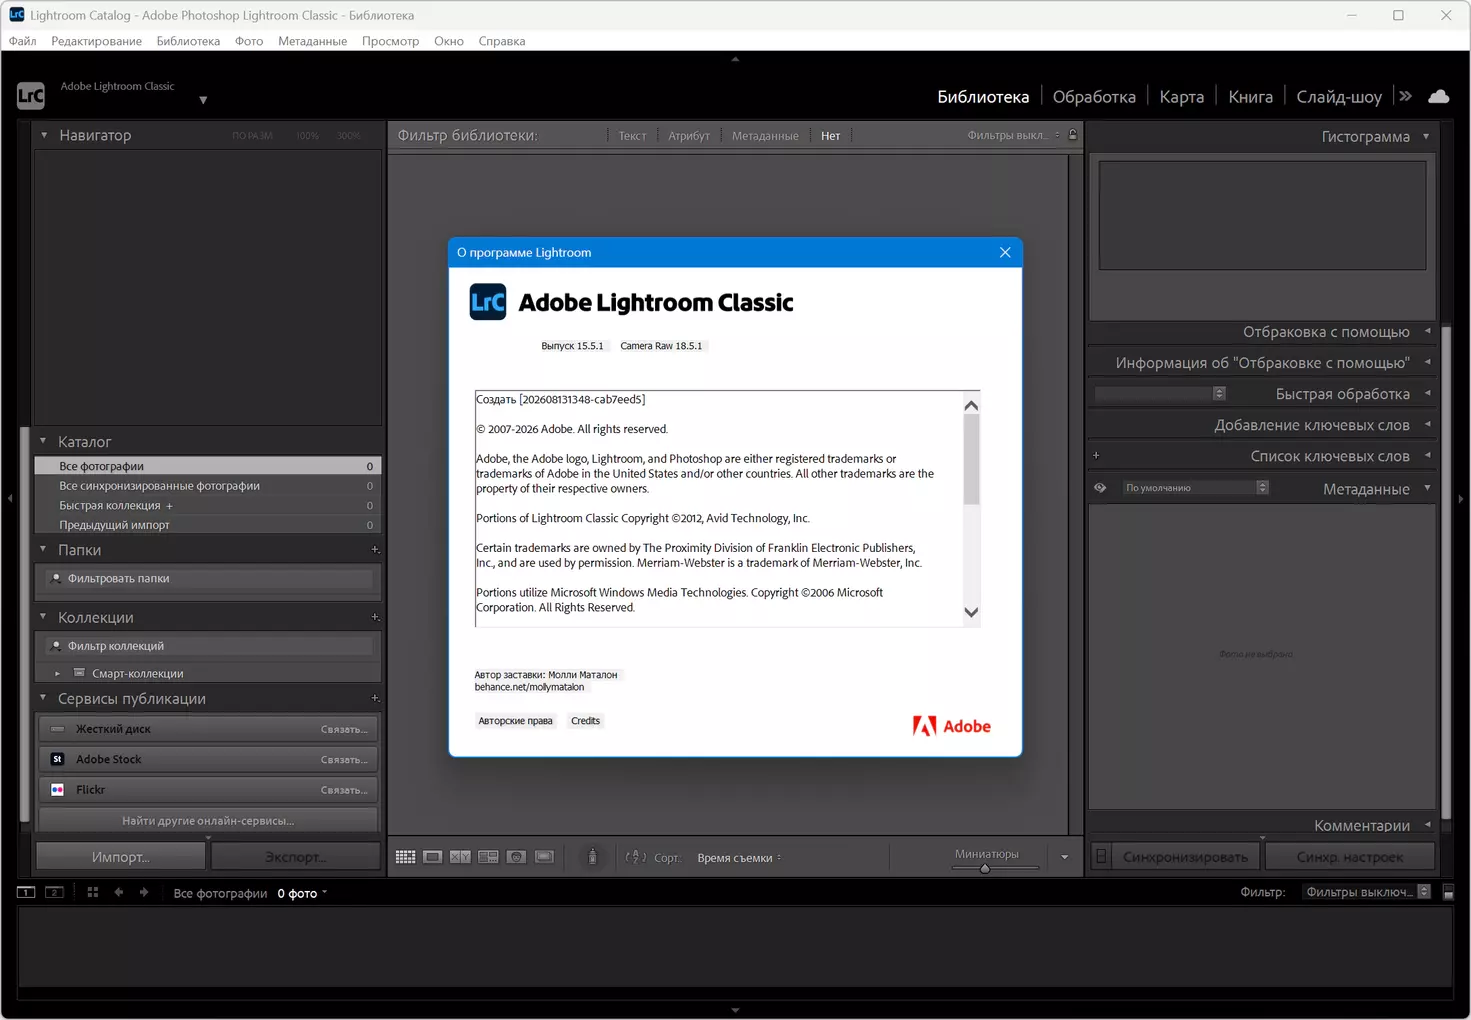Add folder using plus in Папки panel

375,549
